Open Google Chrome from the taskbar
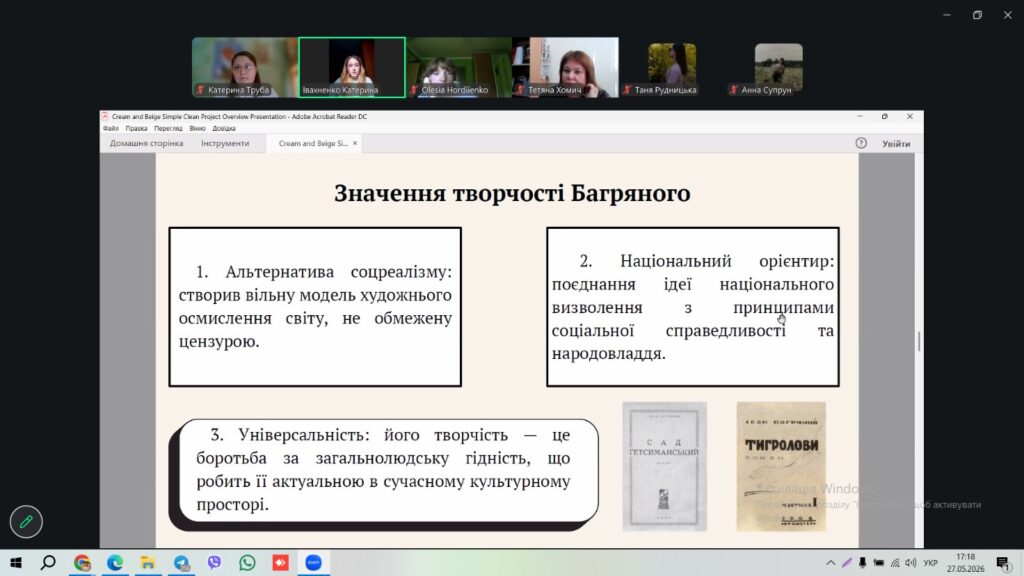 click(x=82, y=562)
